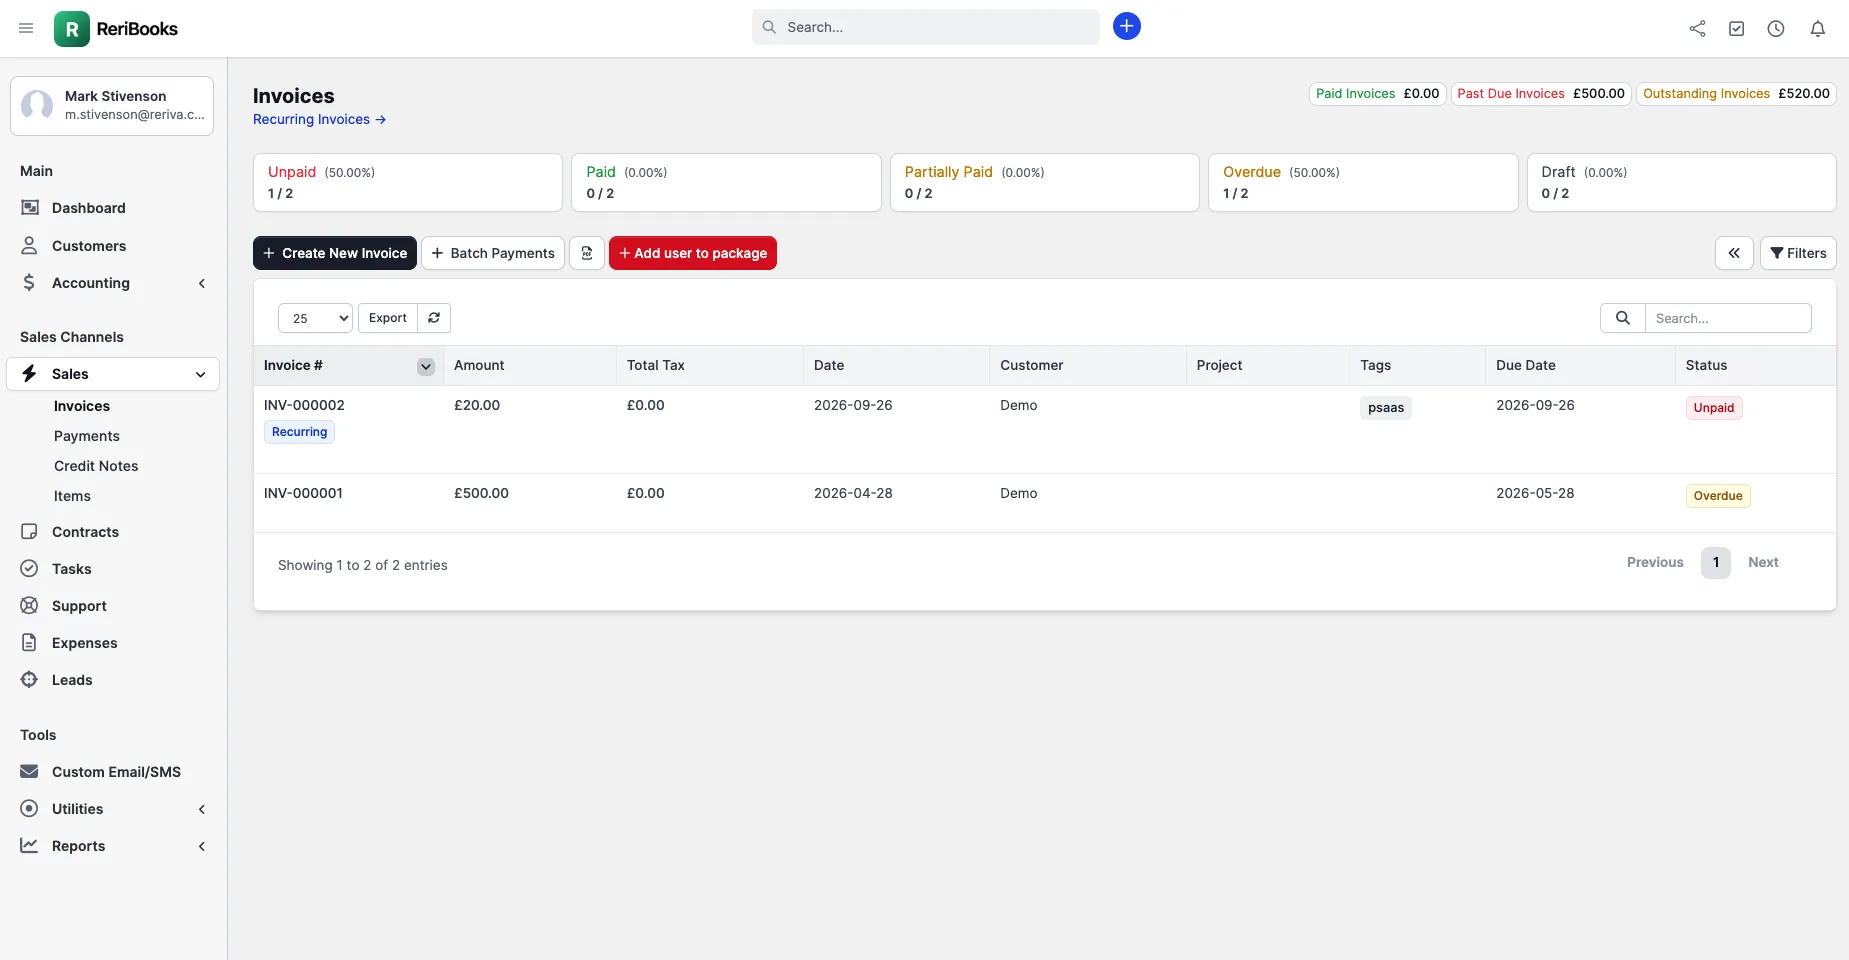The height and width of the screenshot is (960, 1849).
Task: Click Create New Invoice
Action: coord(335,253)
